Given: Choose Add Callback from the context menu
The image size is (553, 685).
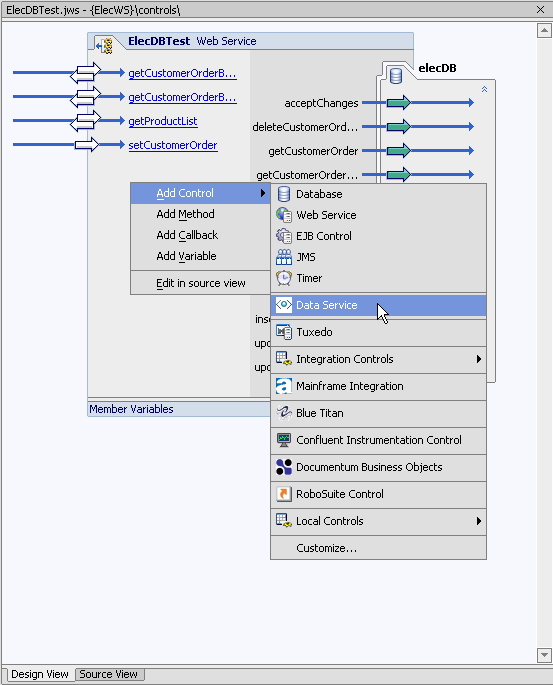Looking at the screenshot, I should pyautogui.click(x=200, y=235).
